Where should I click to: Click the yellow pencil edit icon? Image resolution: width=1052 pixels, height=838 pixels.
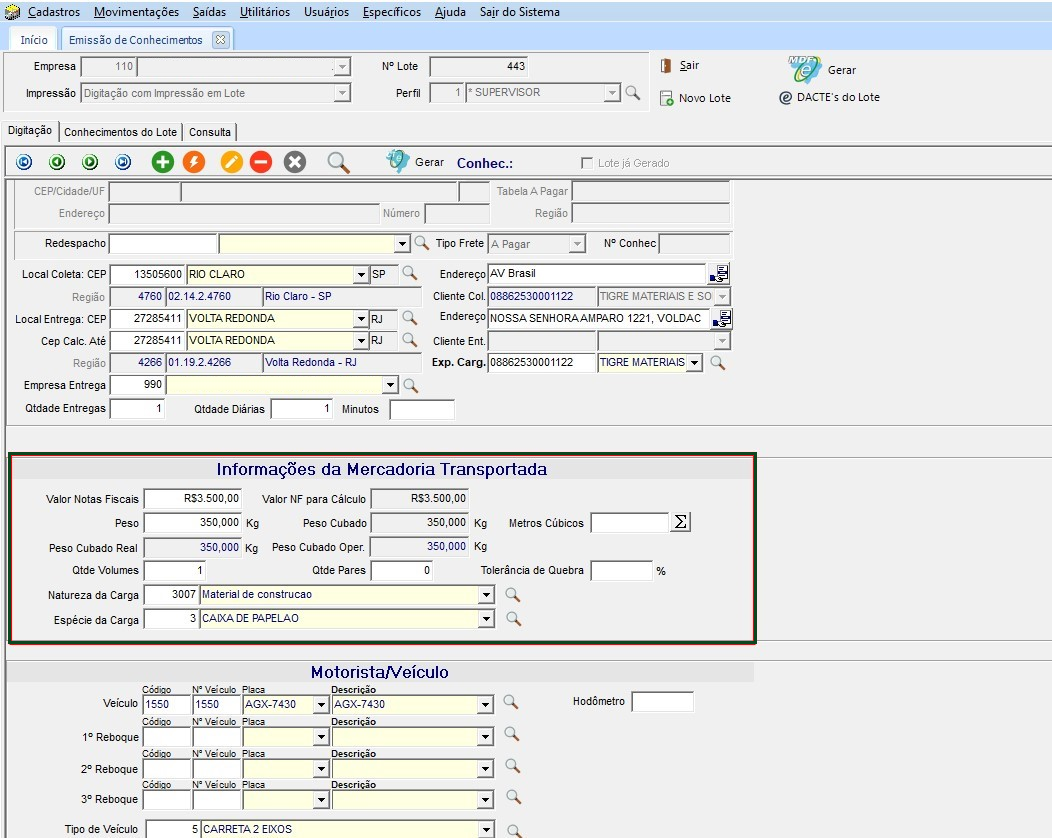[x=232, y=162]
